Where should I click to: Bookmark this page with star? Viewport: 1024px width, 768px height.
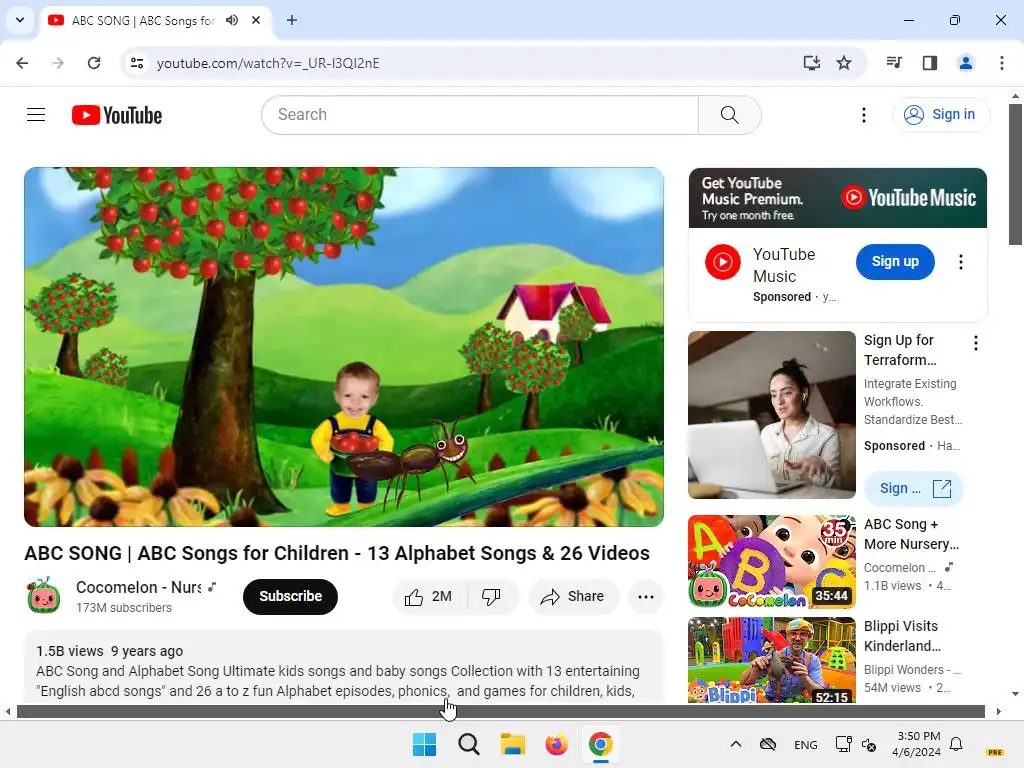[x=844, y=63]
